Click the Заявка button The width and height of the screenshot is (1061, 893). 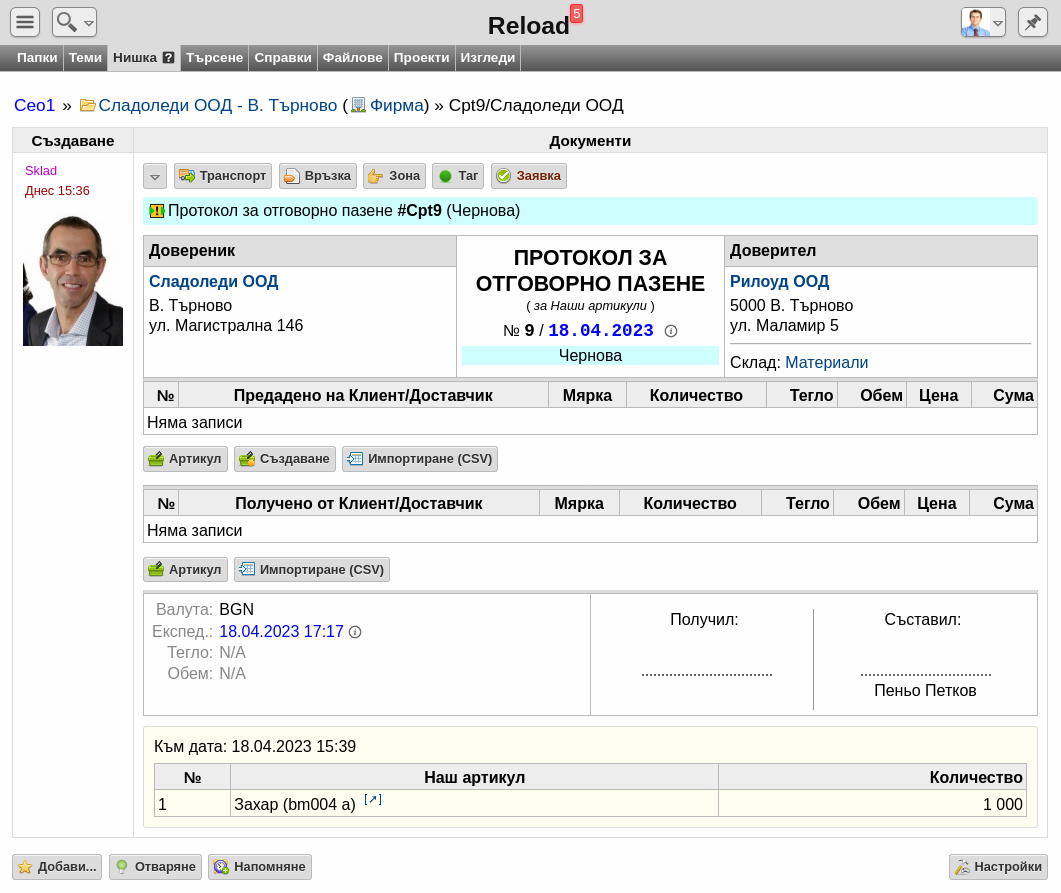click(529, 176)
